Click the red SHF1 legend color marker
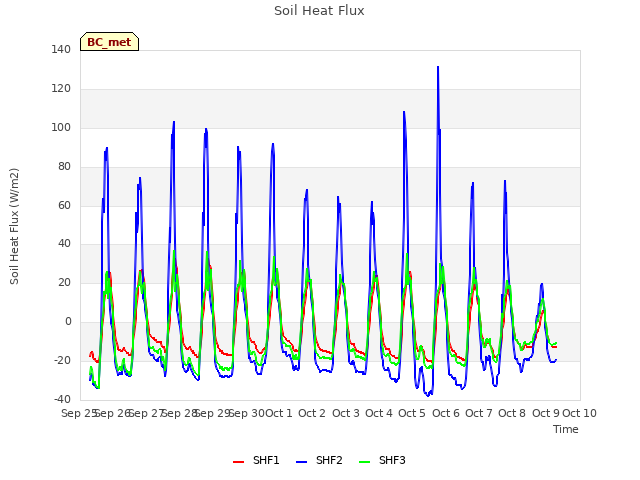 click(x=238, y=462)
